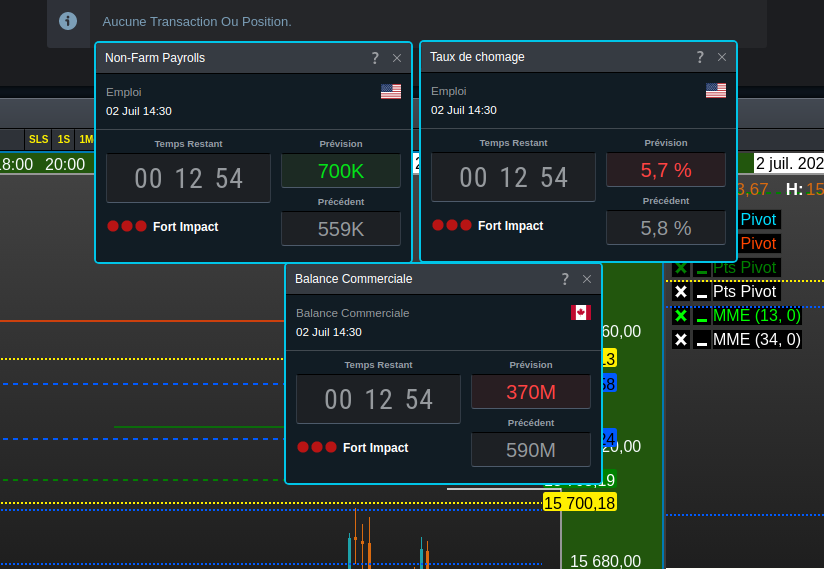Click Non-Farm Payrolls countdown timer

(x=188, y=178)
